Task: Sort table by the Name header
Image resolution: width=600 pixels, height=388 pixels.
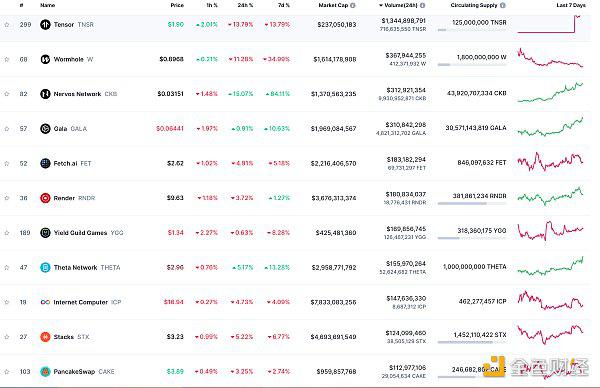Action: coord(47,5)
